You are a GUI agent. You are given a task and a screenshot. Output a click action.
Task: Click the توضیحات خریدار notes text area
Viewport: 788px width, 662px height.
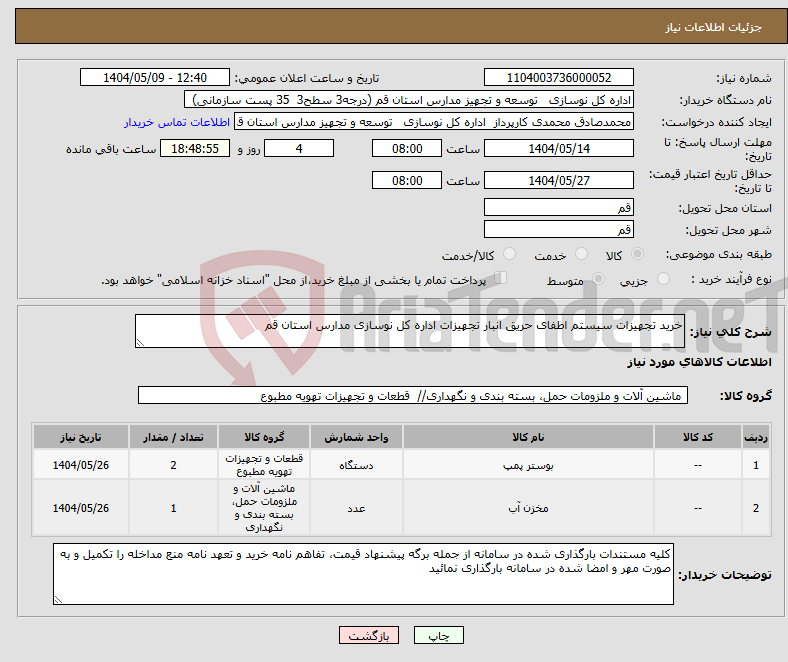[x=363, y=574]
